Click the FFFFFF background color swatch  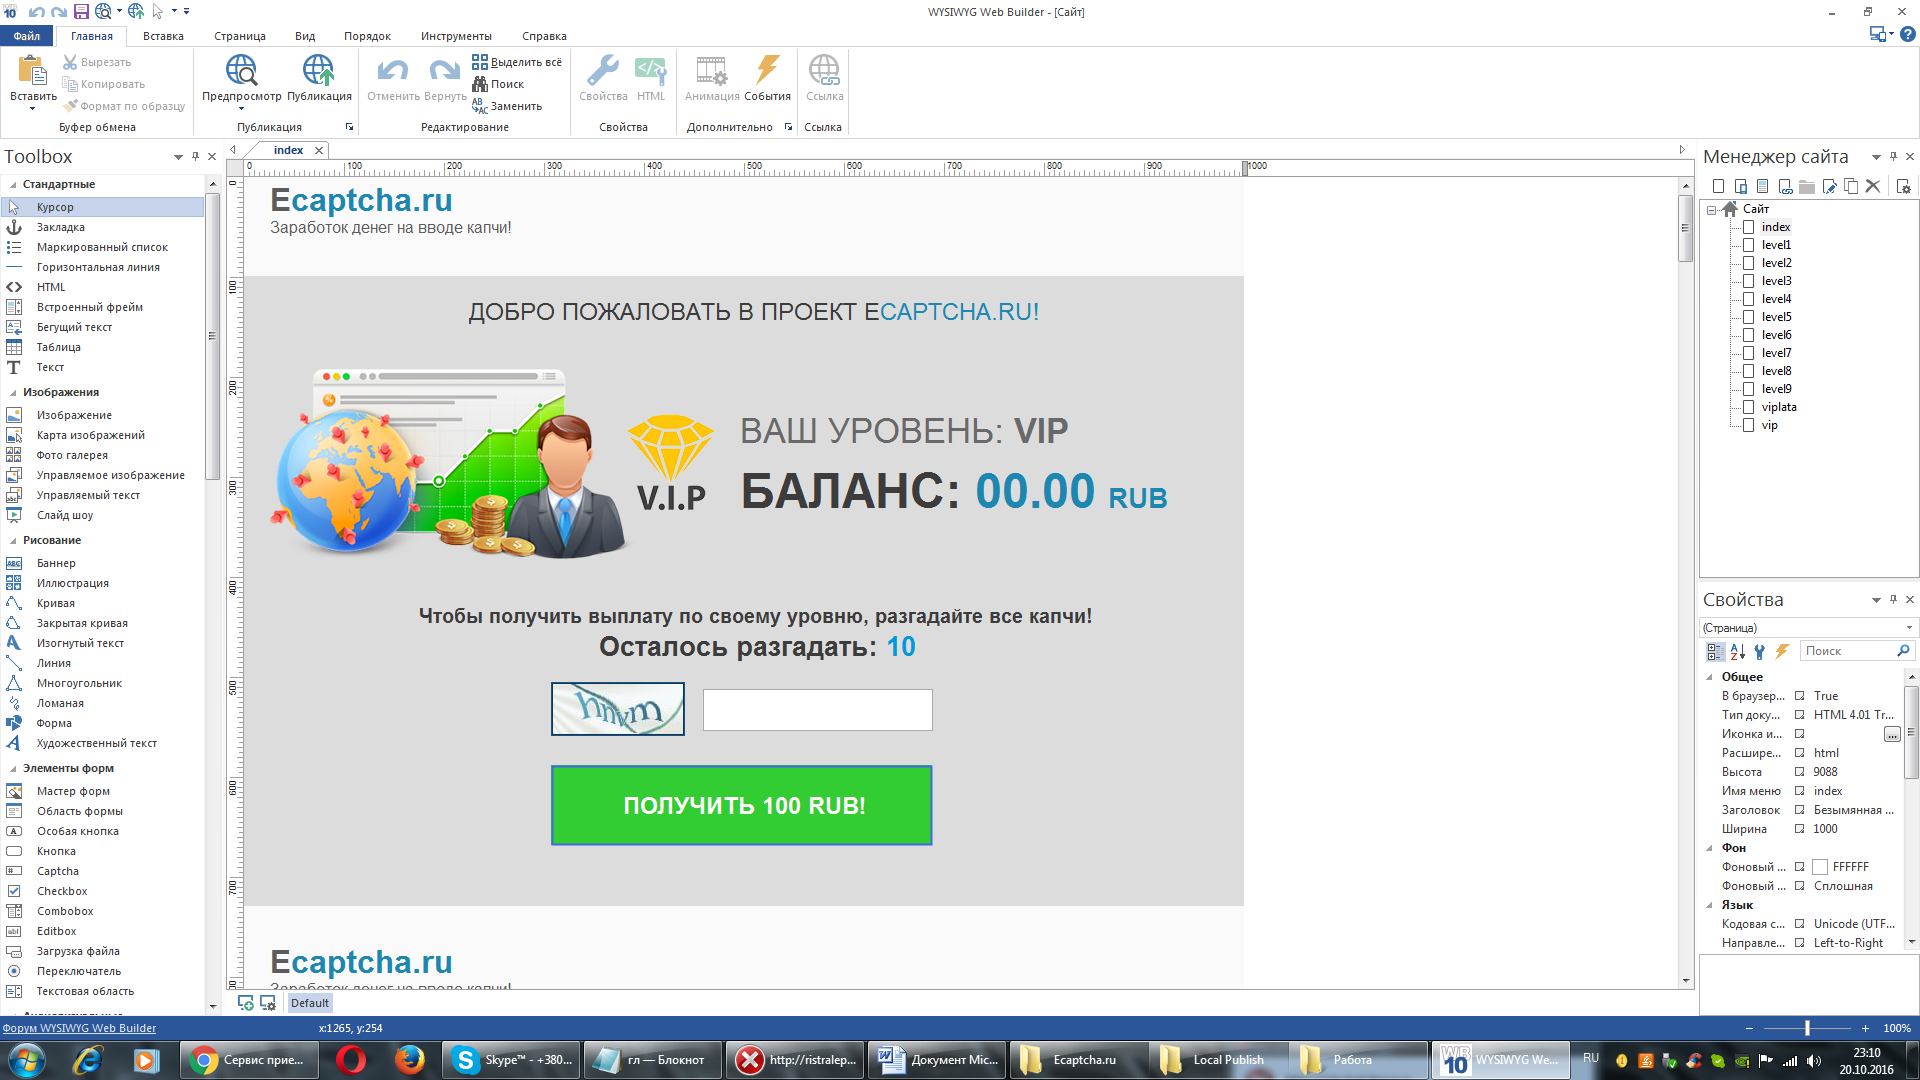(1820, 867)
